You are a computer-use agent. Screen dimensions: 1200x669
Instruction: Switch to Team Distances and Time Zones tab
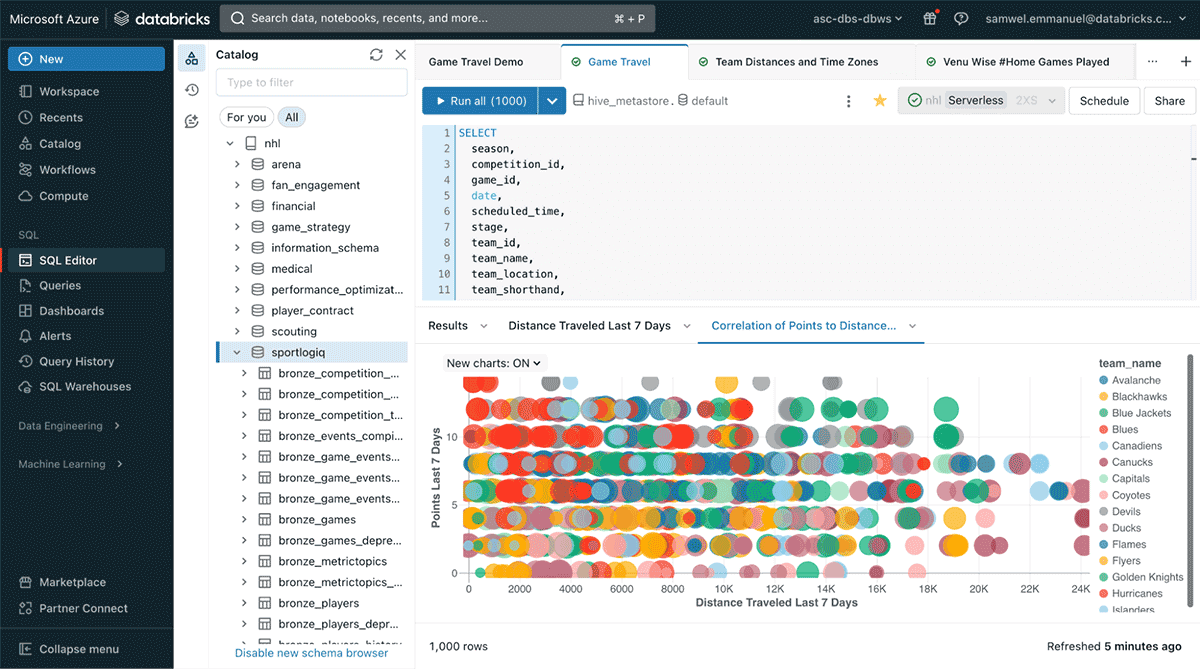point(796,62)
